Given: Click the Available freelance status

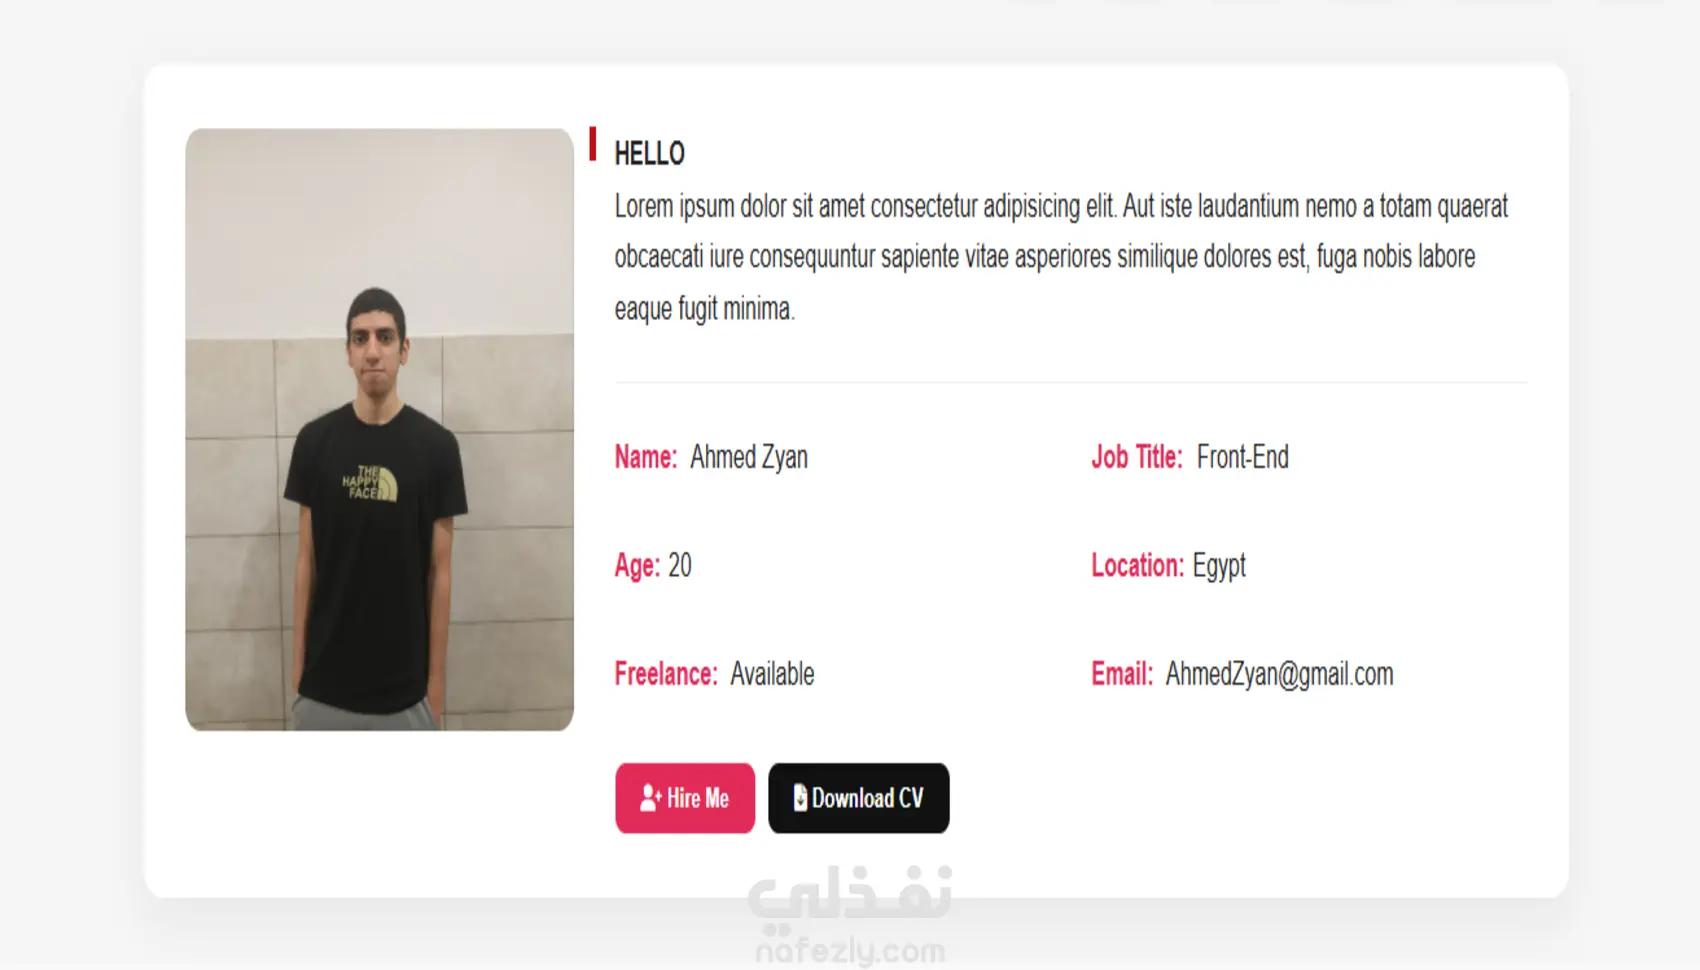Looking at the screenshot, I should (772, 674).
